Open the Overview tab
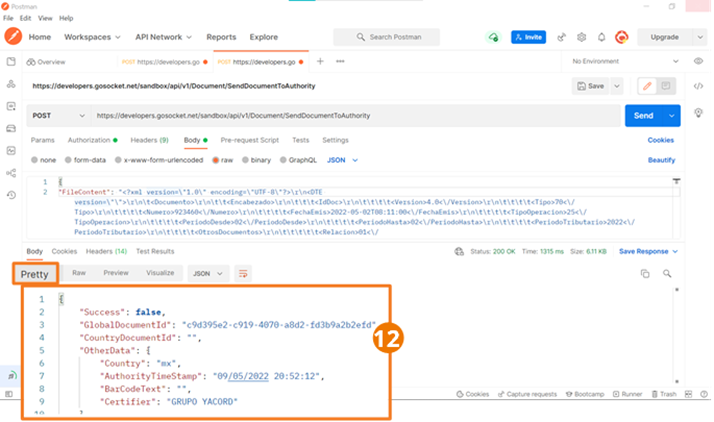This screenshot has width=714, height=422. pos(46,62)
